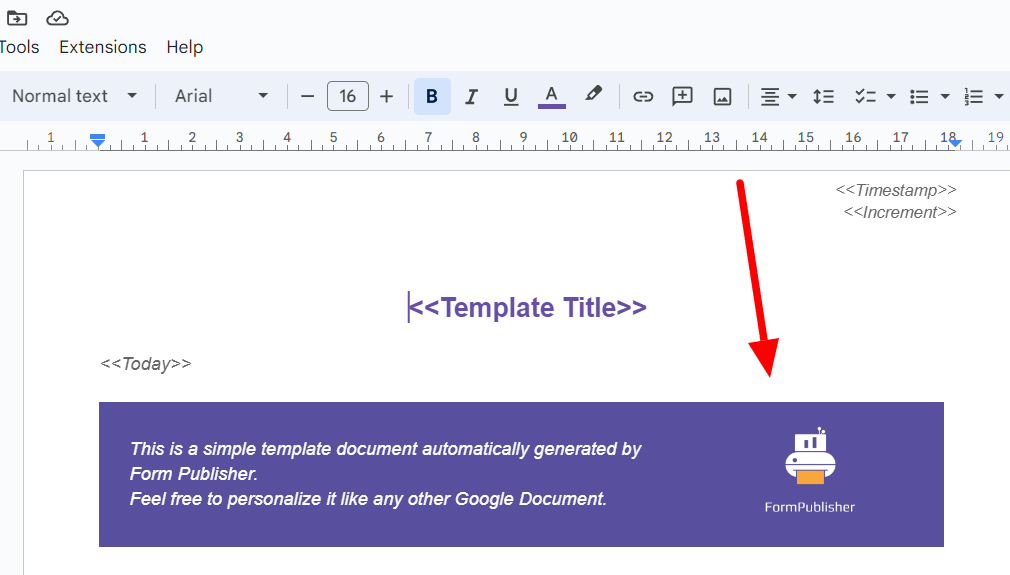Click the cloud saved status icon
The height and width of the screenshot is (575, 1010).
(57, 18)
